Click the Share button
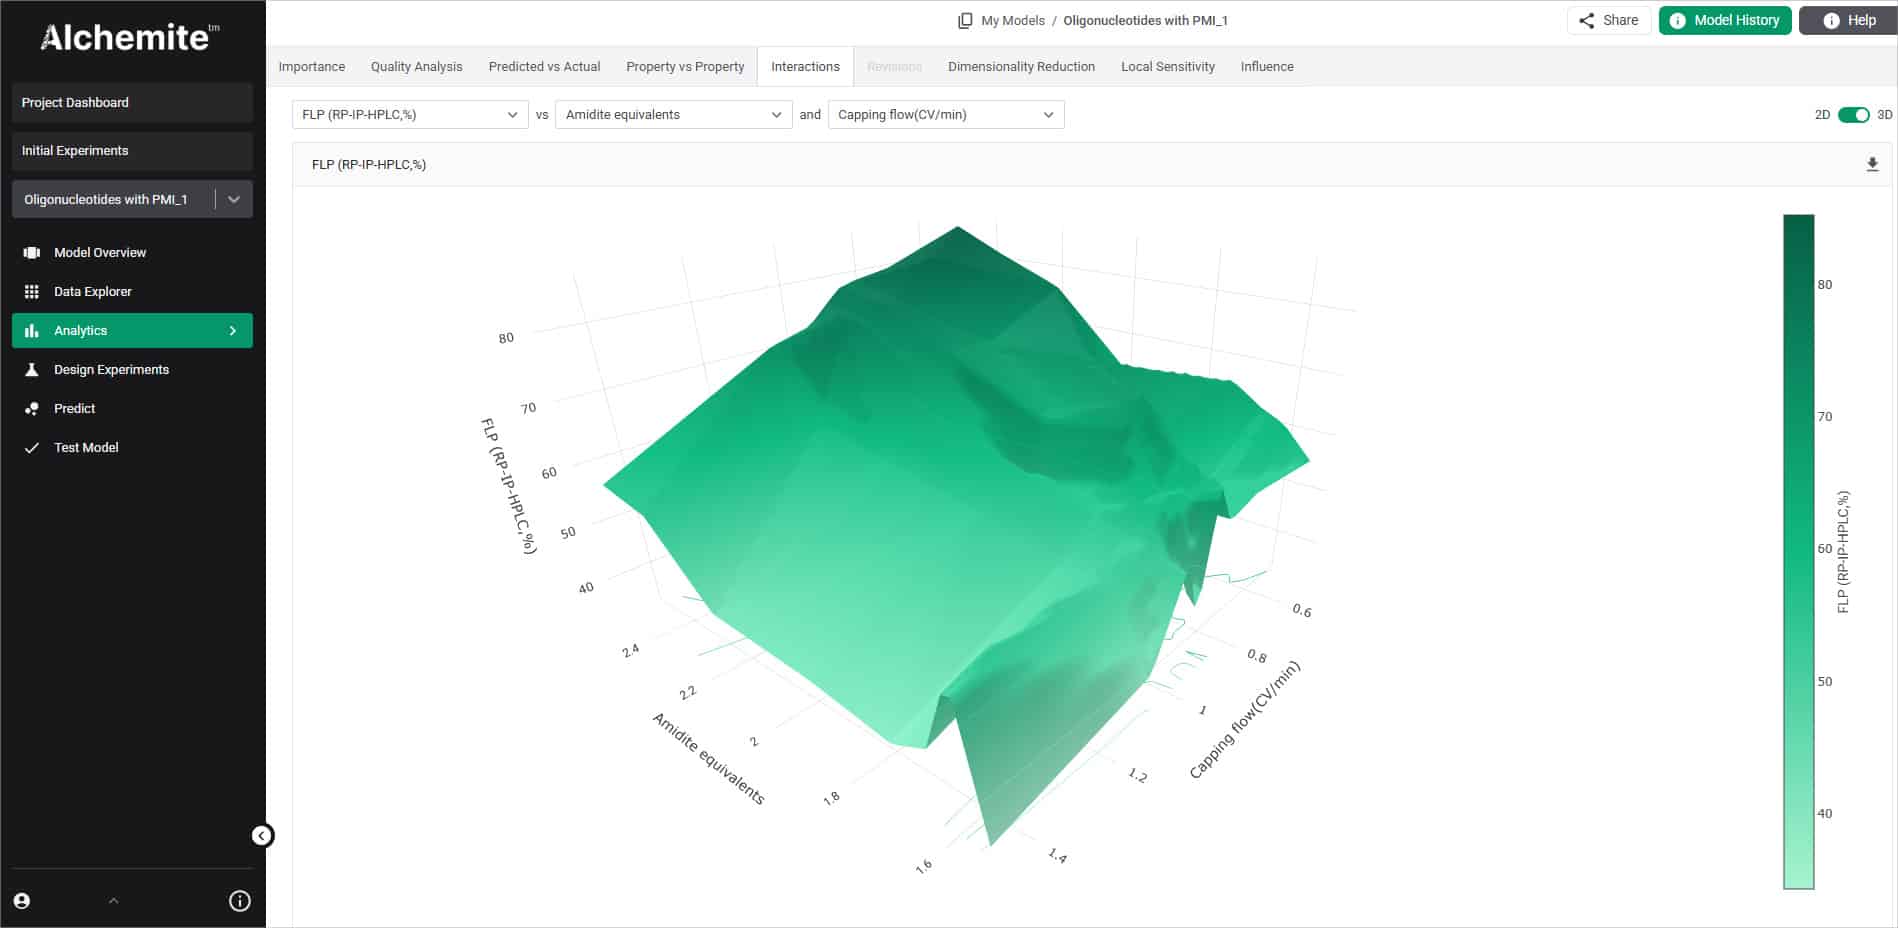The width and height of the screenshot is (1898, 928). pyautogui.click(x=1608, y=21)
